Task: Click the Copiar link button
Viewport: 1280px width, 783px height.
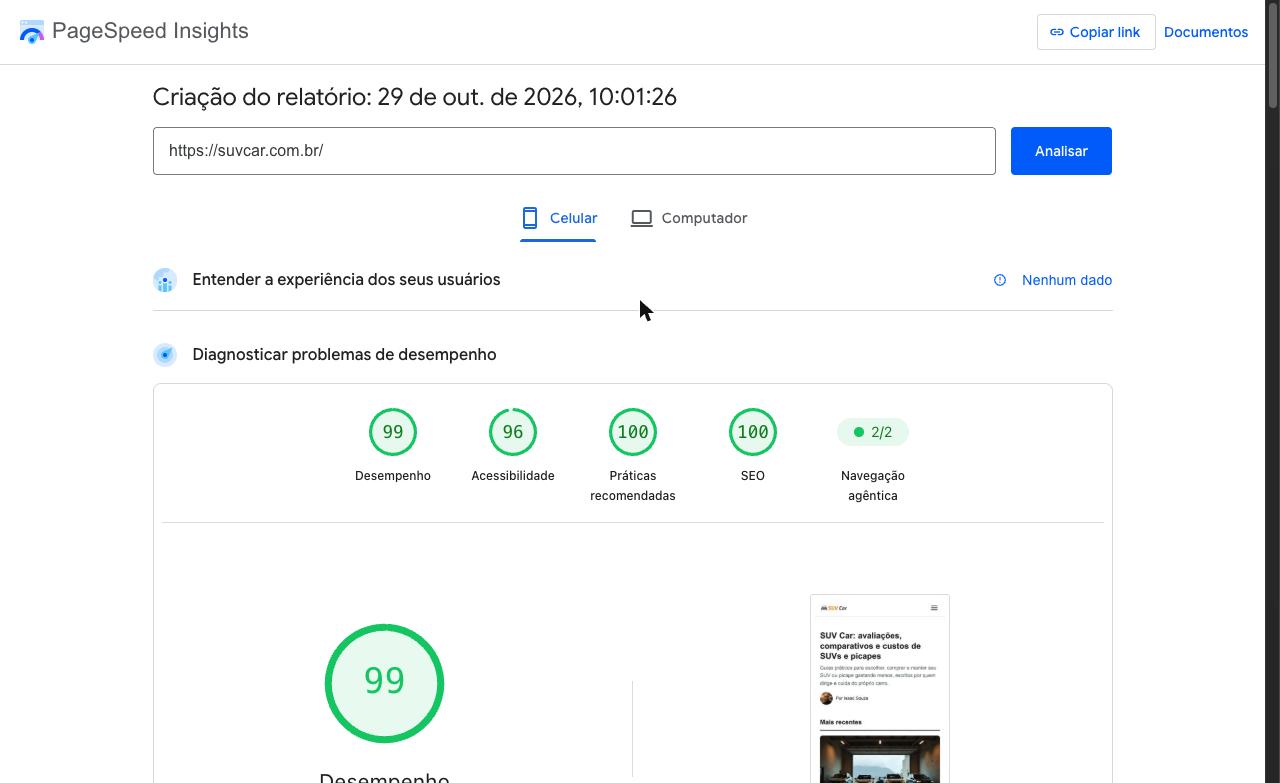Action: coord(1096,32)
